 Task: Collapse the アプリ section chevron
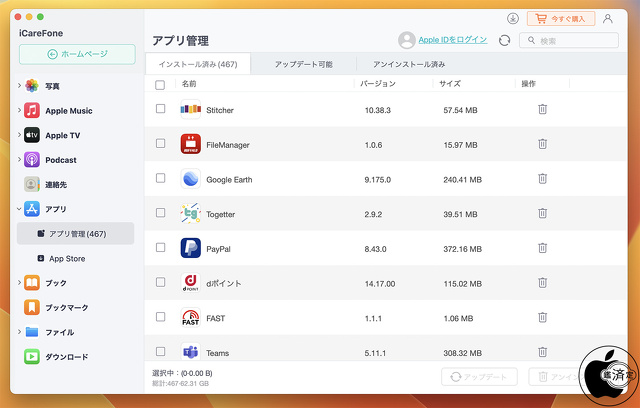[x=19, y=208]
